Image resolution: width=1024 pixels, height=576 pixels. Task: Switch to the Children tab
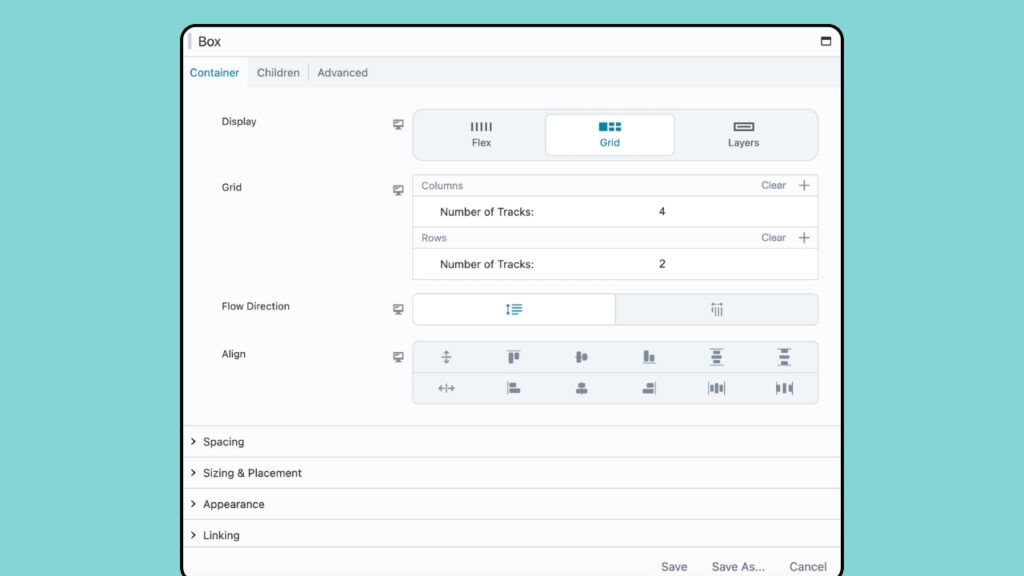278,72
